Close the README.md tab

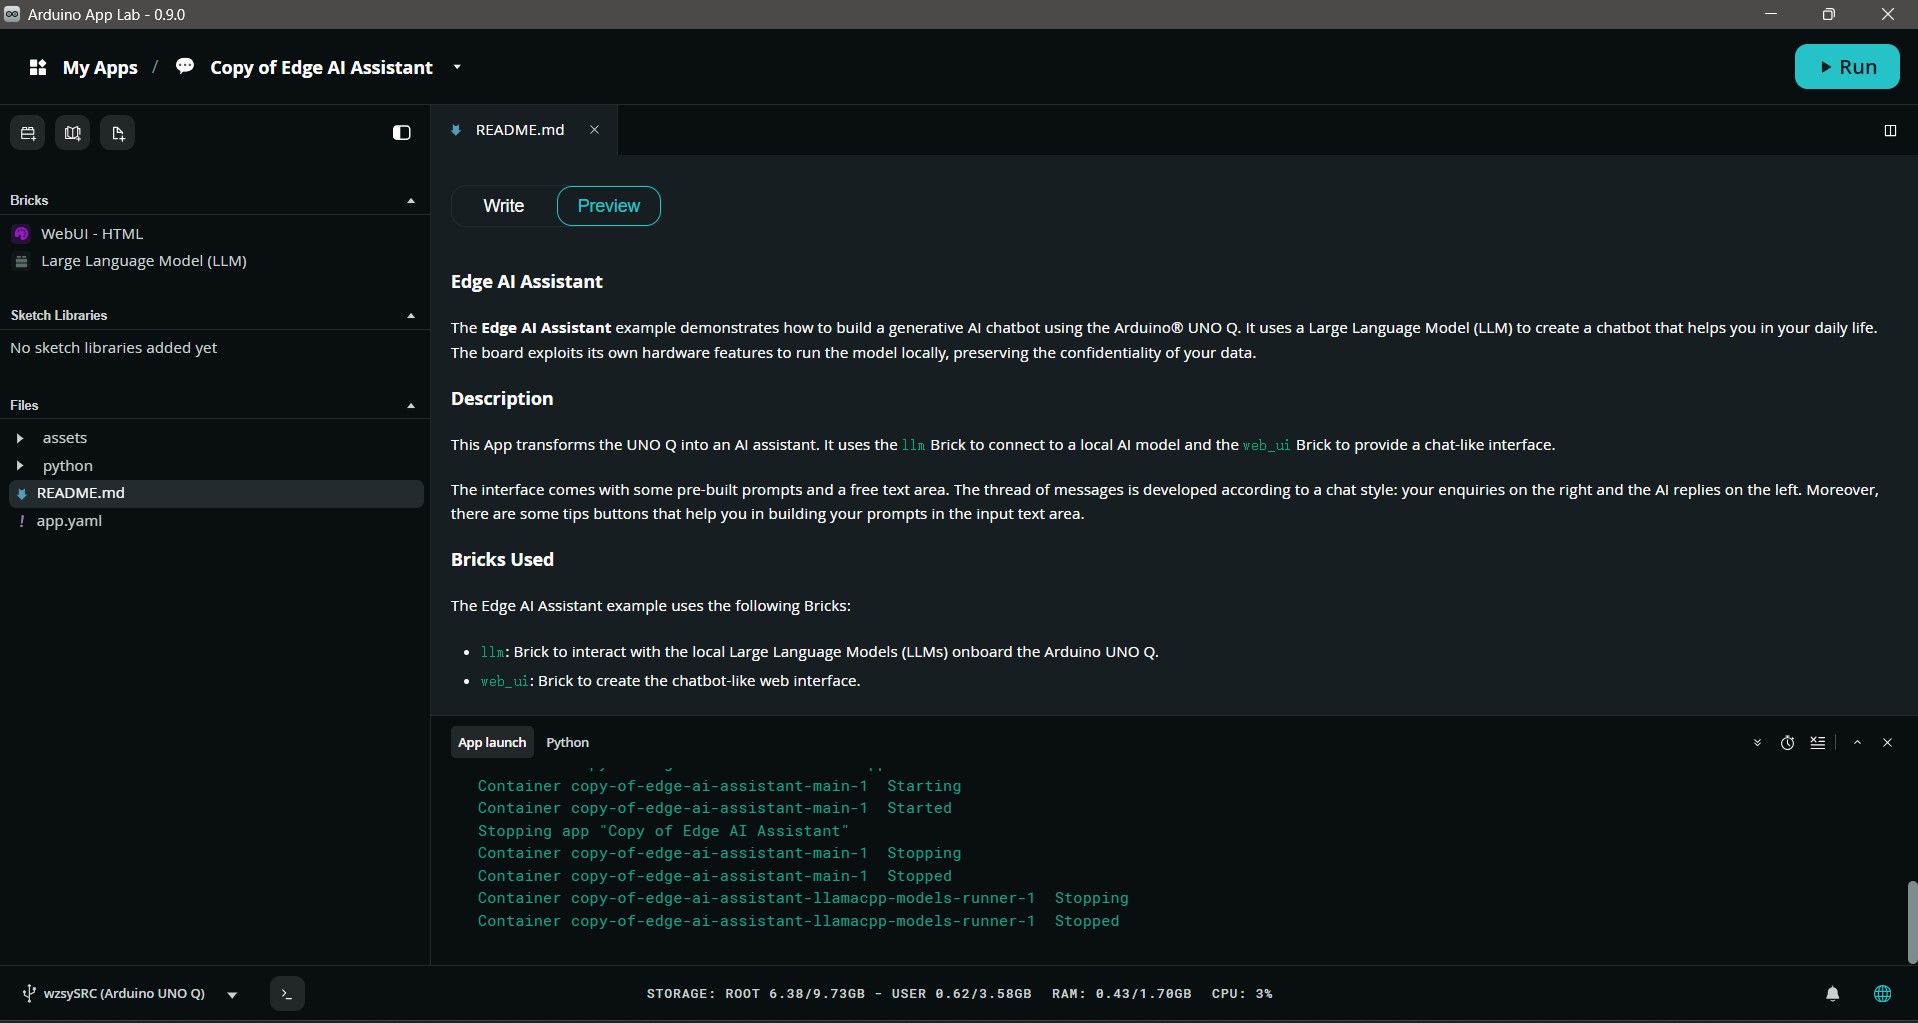click(594, 130)
